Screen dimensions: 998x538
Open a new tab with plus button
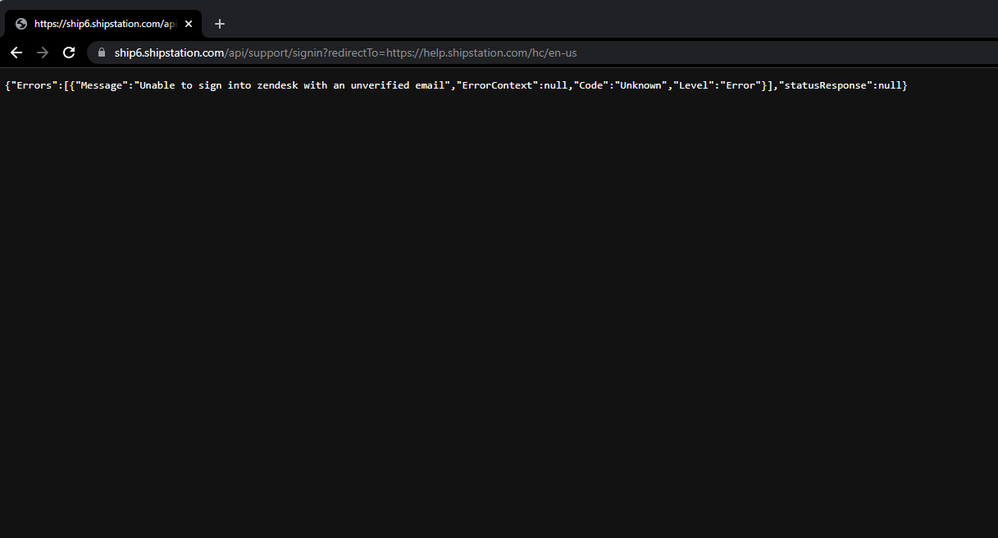tap(220, 24)
